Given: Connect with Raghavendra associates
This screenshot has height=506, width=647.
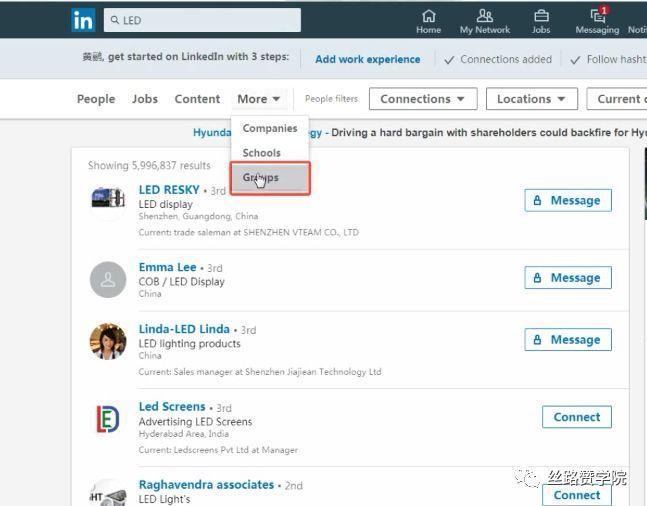Looking at the screenshot, I should click(576, 495).
